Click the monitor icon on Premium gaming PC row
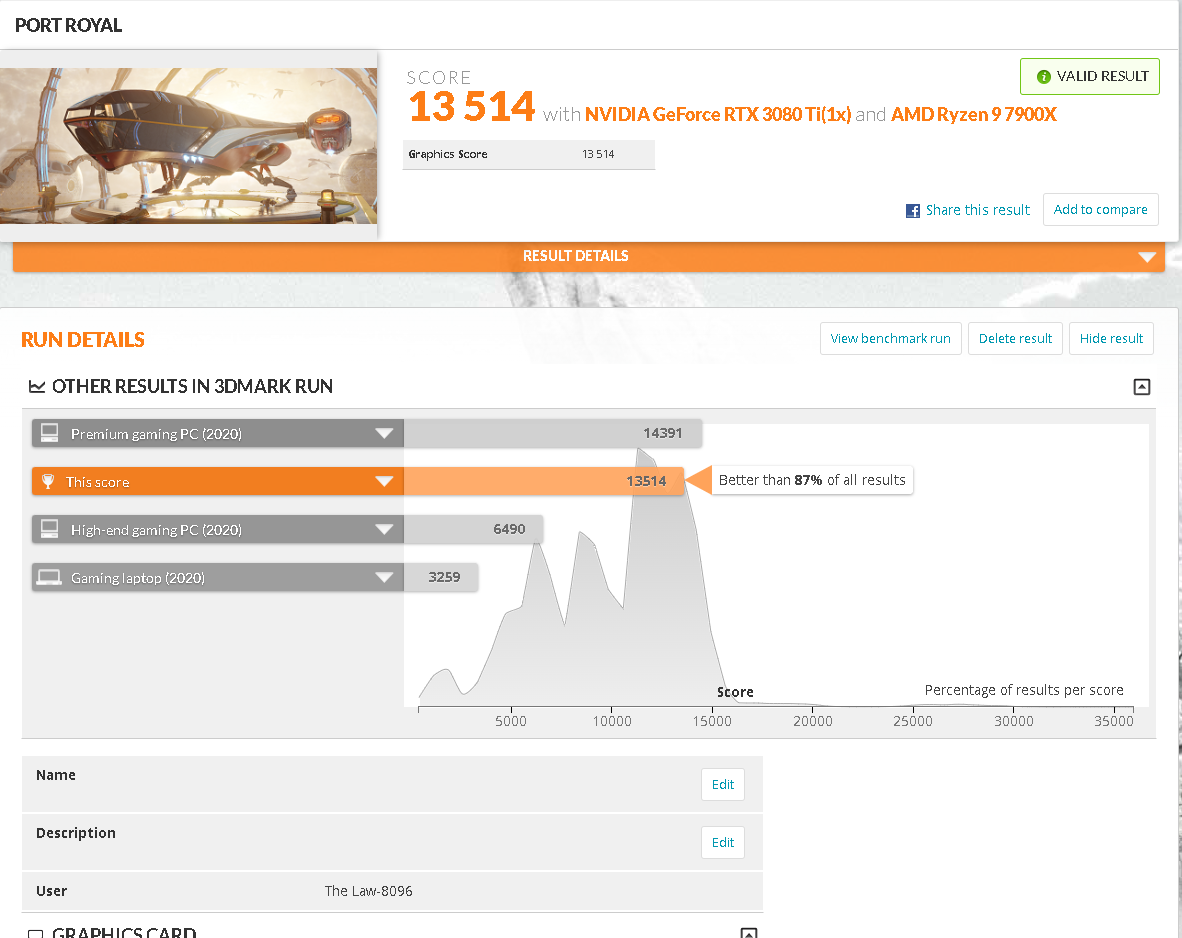Viewport: 1182px width, 938px height. (x=49, y=432)
